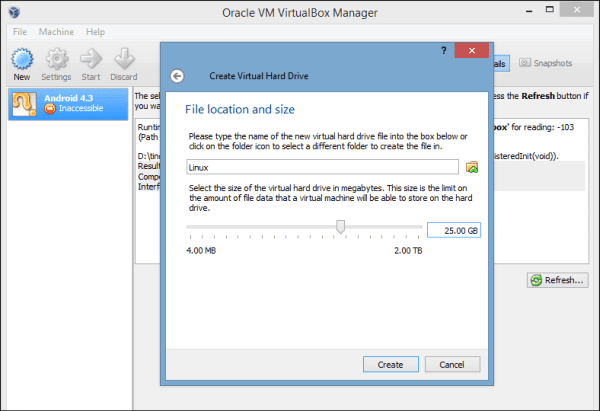Viewport: 600px width, 411px height.
Task: Click the Start arrow toolbar icon
Action: pos(91,59)
